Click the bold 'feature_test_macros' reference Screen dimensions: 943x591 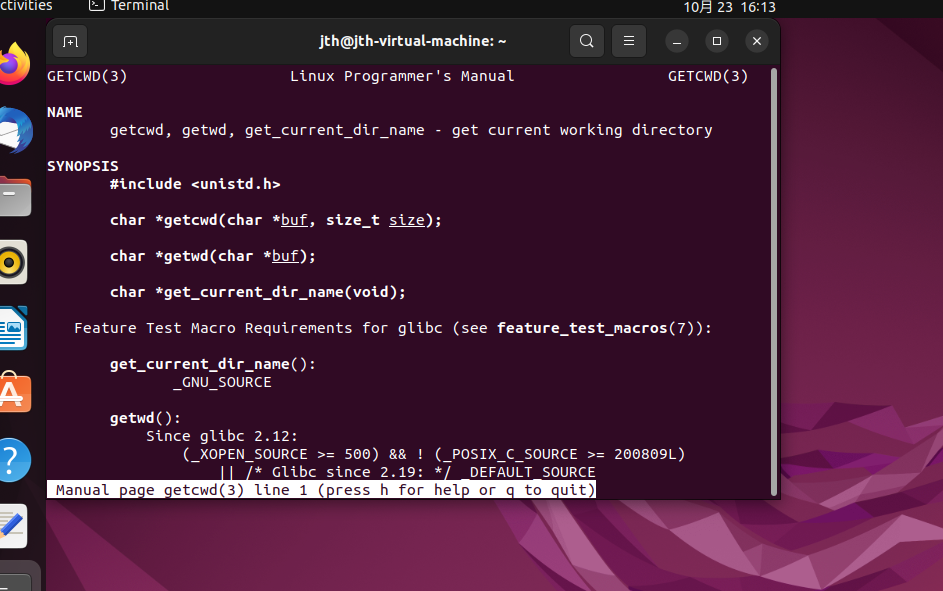pos(582,328)
